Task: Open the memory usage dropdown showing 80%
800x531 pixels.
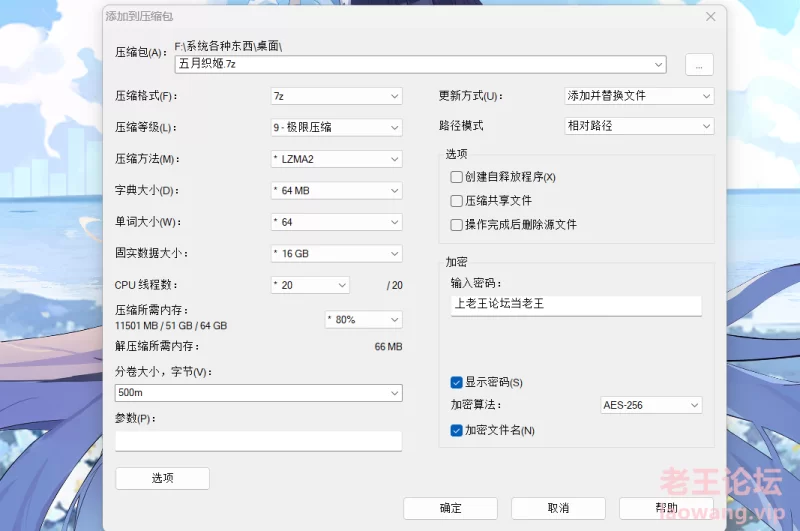Action: pyautogui.click(x=364, y=320)
